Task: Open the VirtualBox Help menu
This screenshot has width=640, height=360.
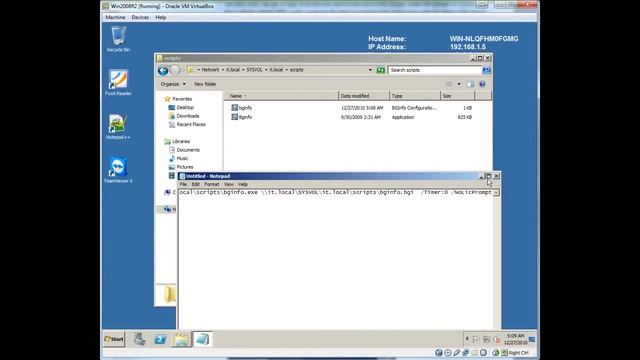Action: pyautogui.click(x=160, y=18)
